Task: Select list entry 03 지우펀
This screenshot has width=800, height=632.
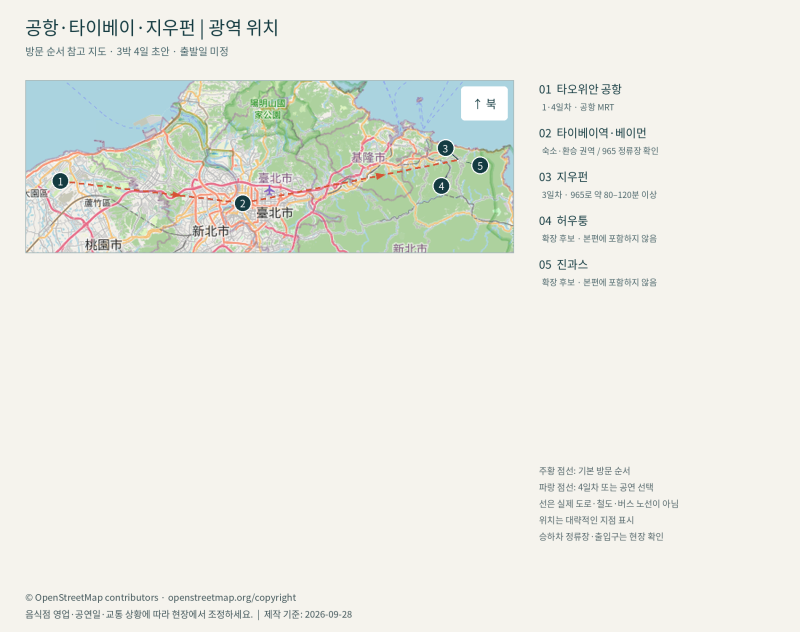Action: click(563, 177)
